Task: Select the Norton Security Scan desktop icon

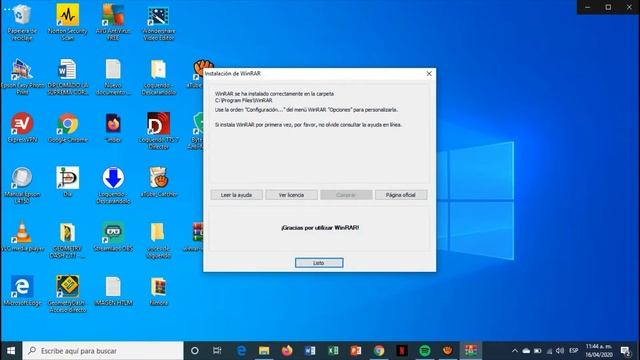Action: (x=68, y=23)
